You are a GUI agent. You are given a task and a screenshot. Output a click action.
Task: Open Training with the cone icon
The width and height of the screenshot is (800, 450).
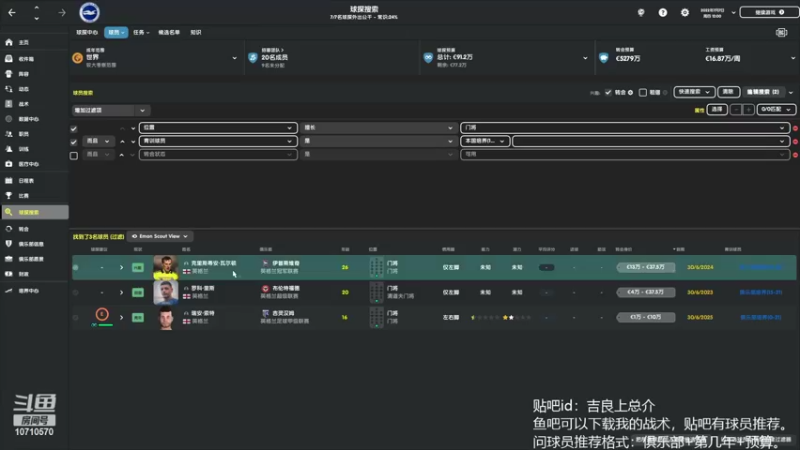pyautogui.click(x=9, y=149)
